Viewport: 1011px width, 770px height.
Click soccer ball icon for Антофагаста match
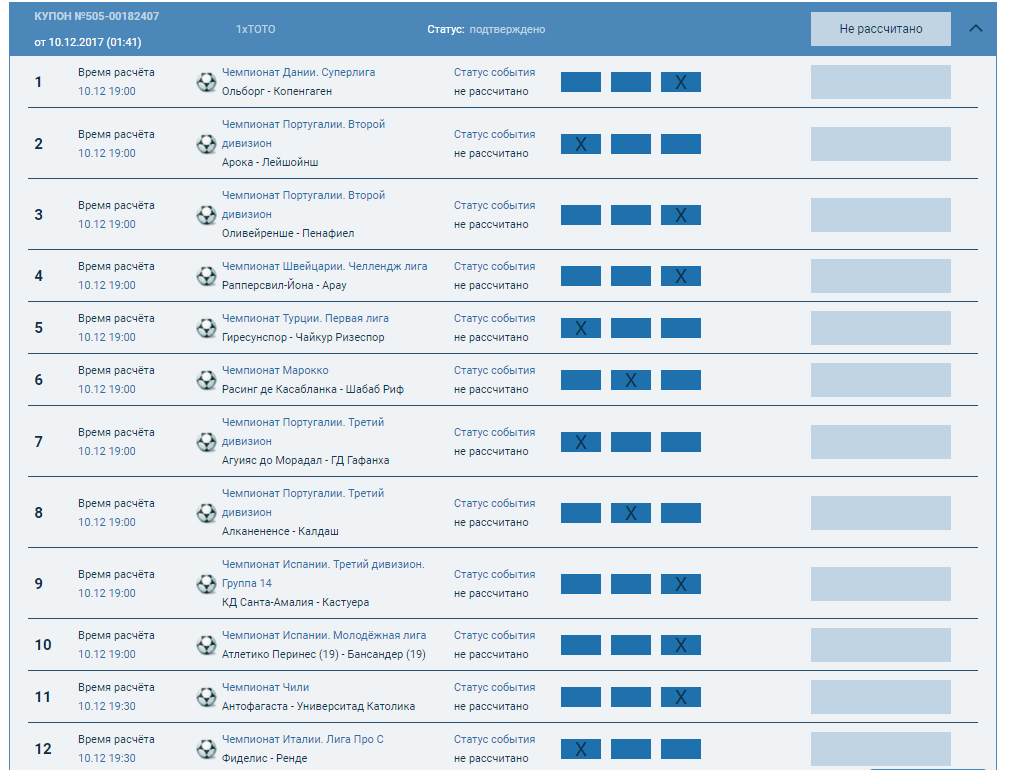pos(206,696)
